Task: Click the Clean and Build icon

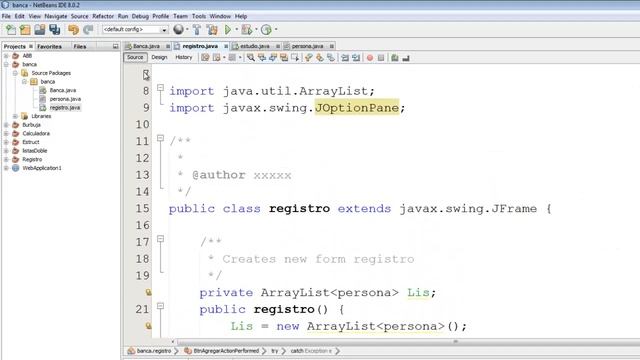Action: [x=212, y=29]
